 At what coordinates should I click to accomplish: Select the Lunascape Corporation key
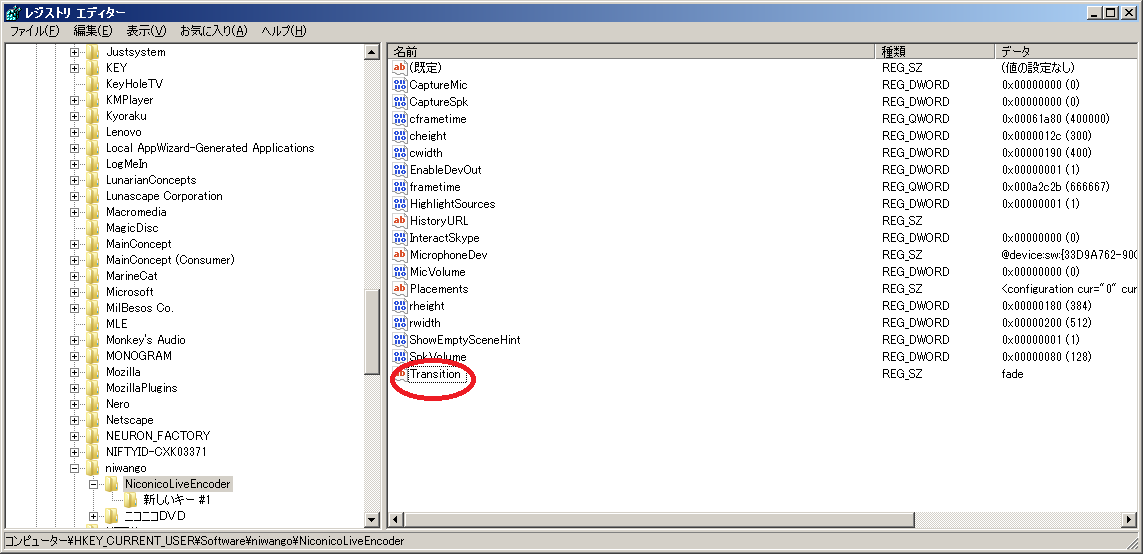(164, 196)
